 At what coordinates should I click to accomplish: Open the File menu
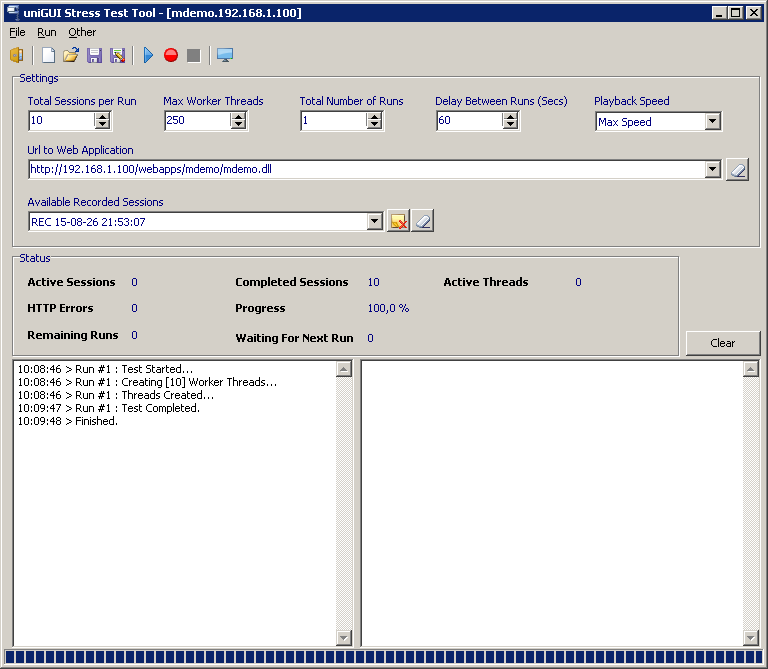tap(17, 32)
